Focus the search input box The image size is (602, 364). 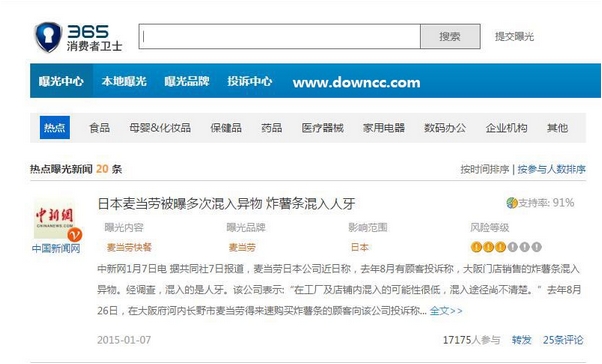280,36
